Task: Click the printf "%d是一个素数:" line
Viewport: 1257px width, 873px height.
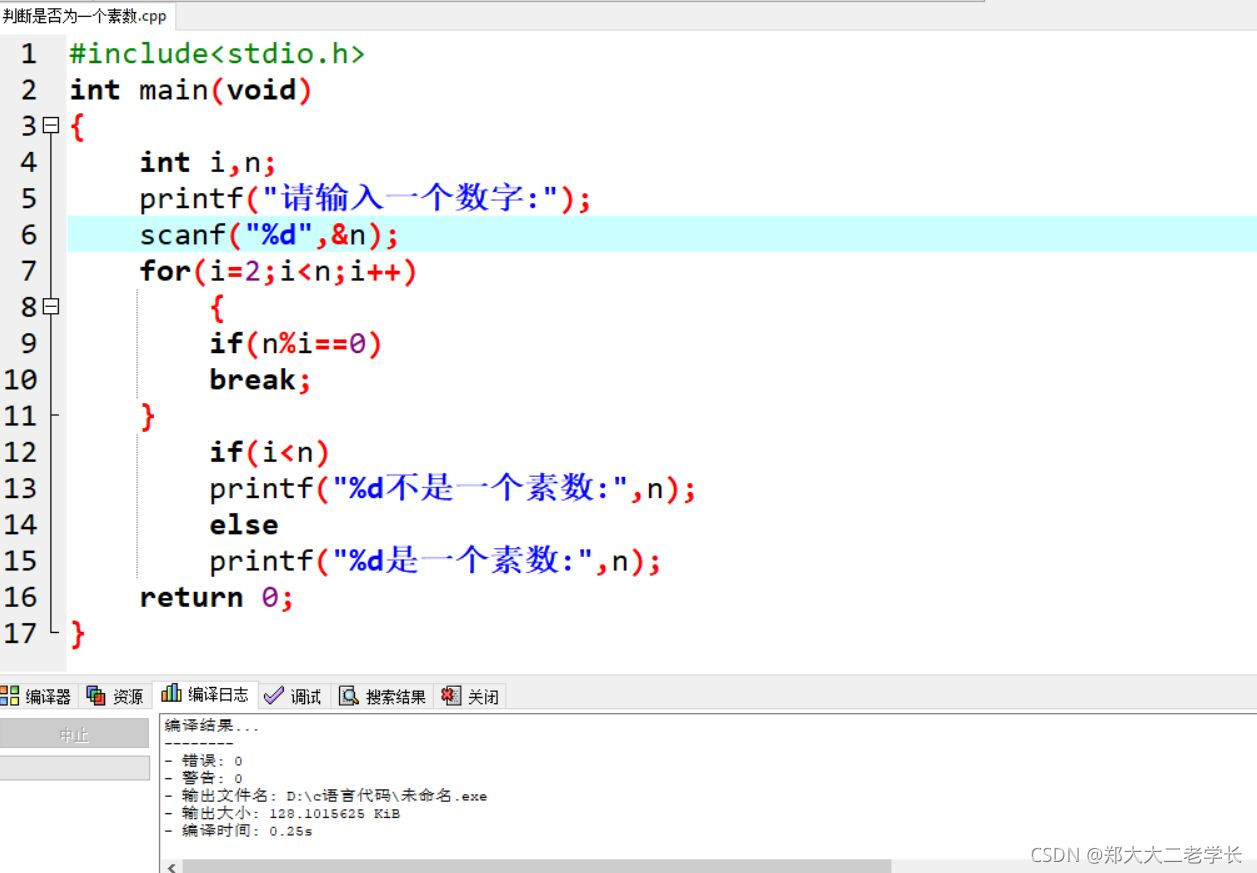Action: pos(435,561)
